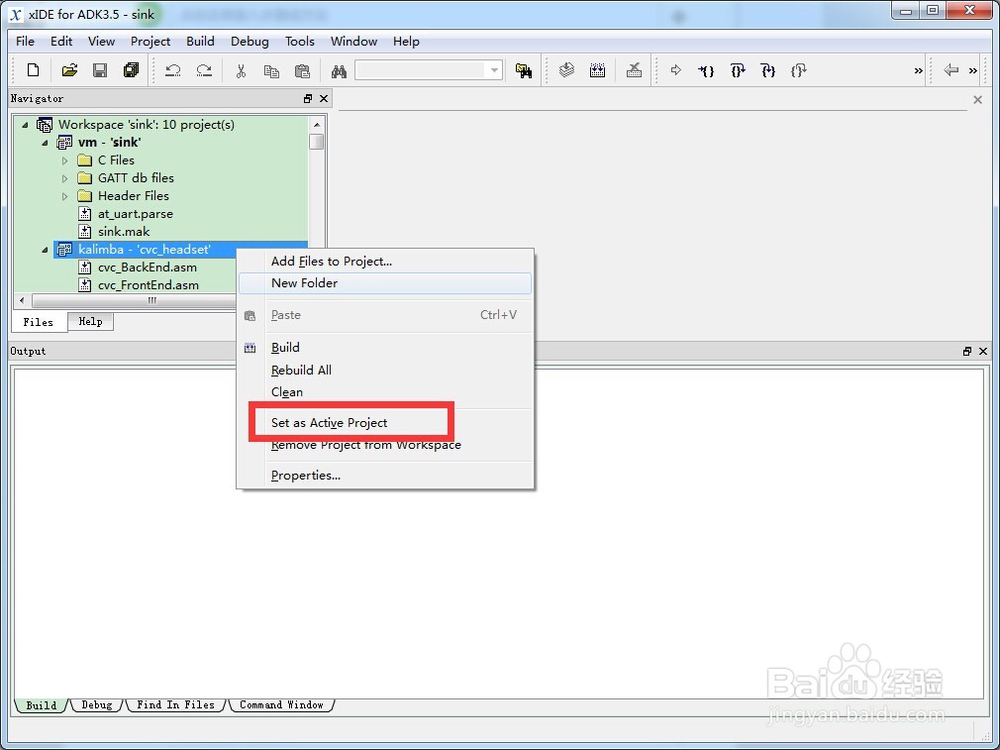Collapse the vm - 'sink' project node
Viewport: 1000px width, 750px height.
45,143
